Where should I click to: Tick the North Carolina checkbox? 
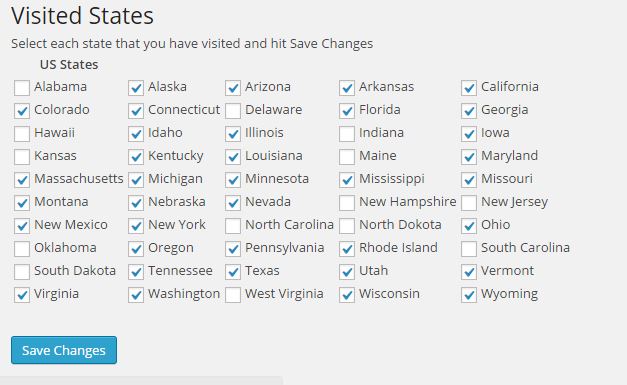tap(233, 226)
